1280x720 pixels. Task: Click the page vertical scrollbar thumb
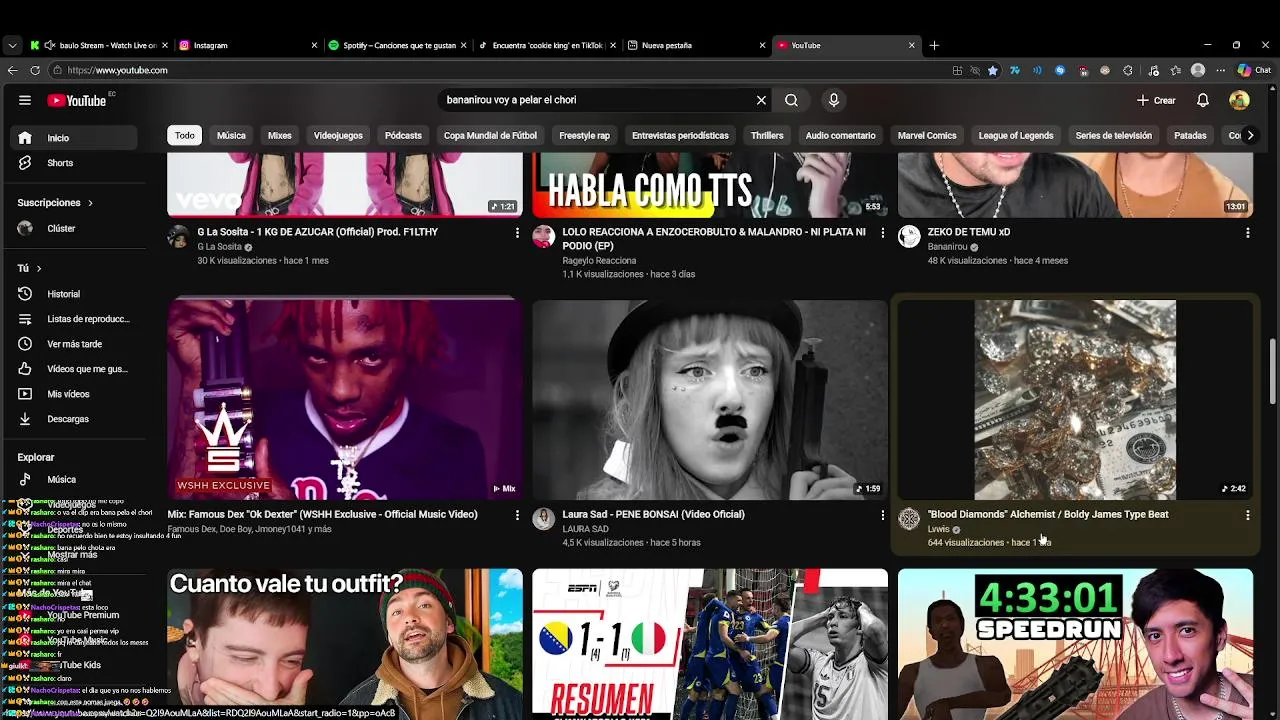click(1273, 371)
